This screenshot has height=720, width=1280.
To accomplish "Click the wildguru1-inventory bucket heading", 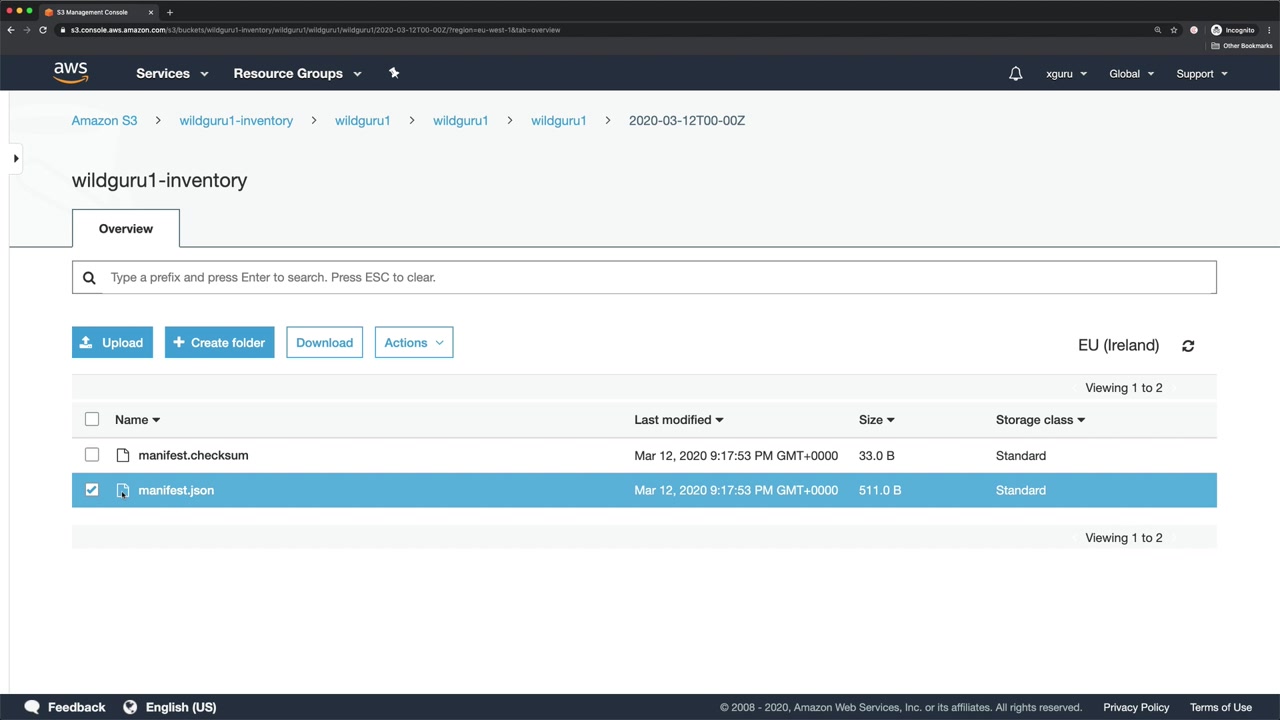I will point(159,181).
